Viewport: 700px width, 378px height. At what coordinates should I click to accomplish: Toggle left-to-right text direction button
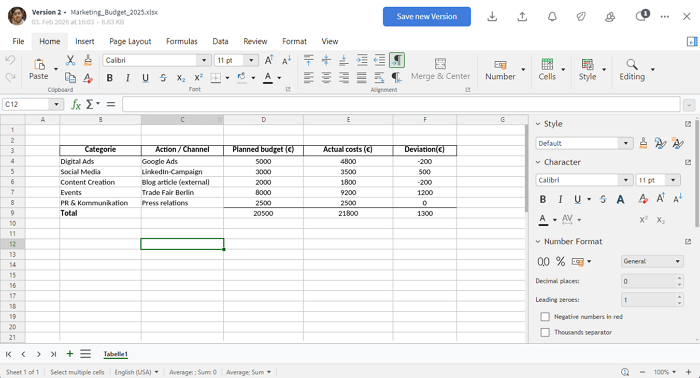(x=397, y=60)
